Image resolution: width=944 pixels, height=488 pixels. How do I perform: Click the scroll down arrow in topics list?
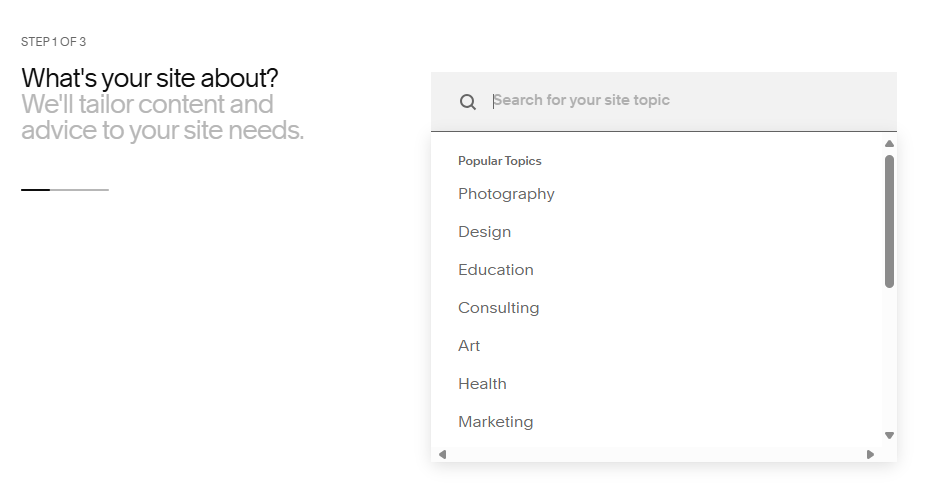[889, 435]
